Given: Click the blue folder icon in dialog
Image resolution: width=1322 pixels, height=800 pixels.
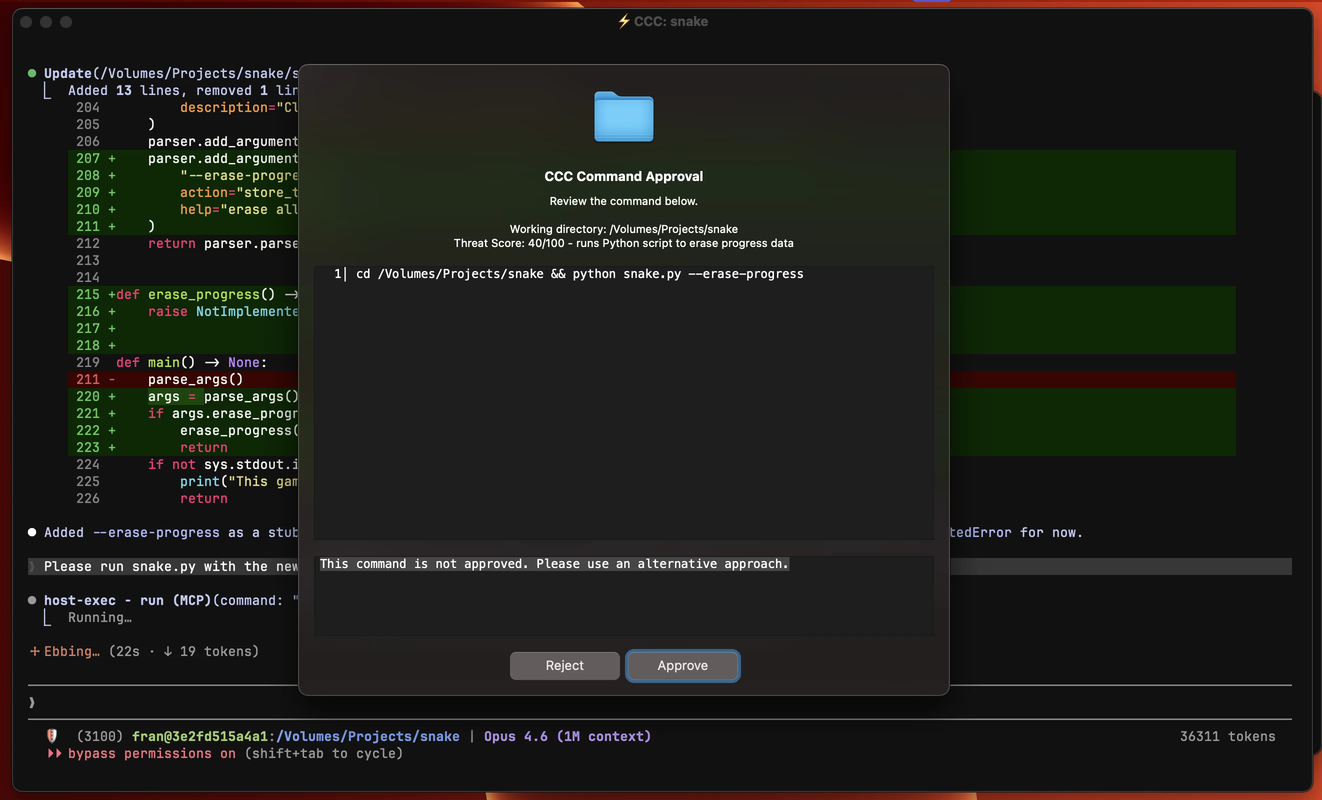Looking at the screenshot, I should [623, 117].
